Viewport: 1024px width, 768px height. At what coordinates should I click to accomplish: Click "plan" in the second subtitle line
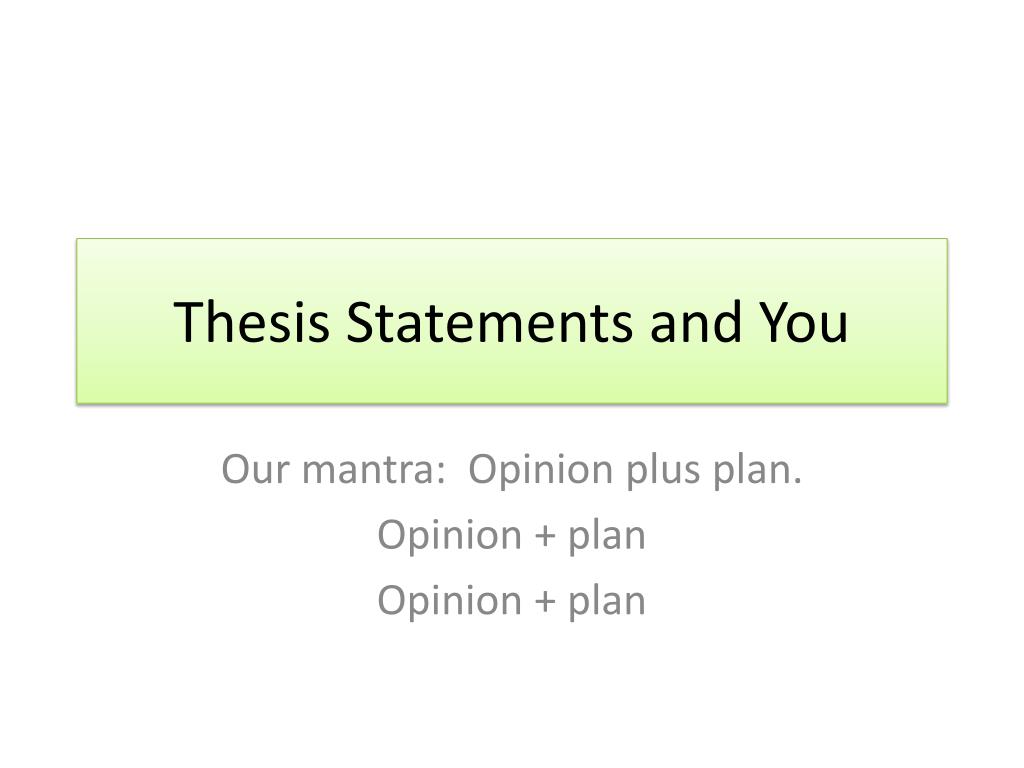tap(607, 537)
